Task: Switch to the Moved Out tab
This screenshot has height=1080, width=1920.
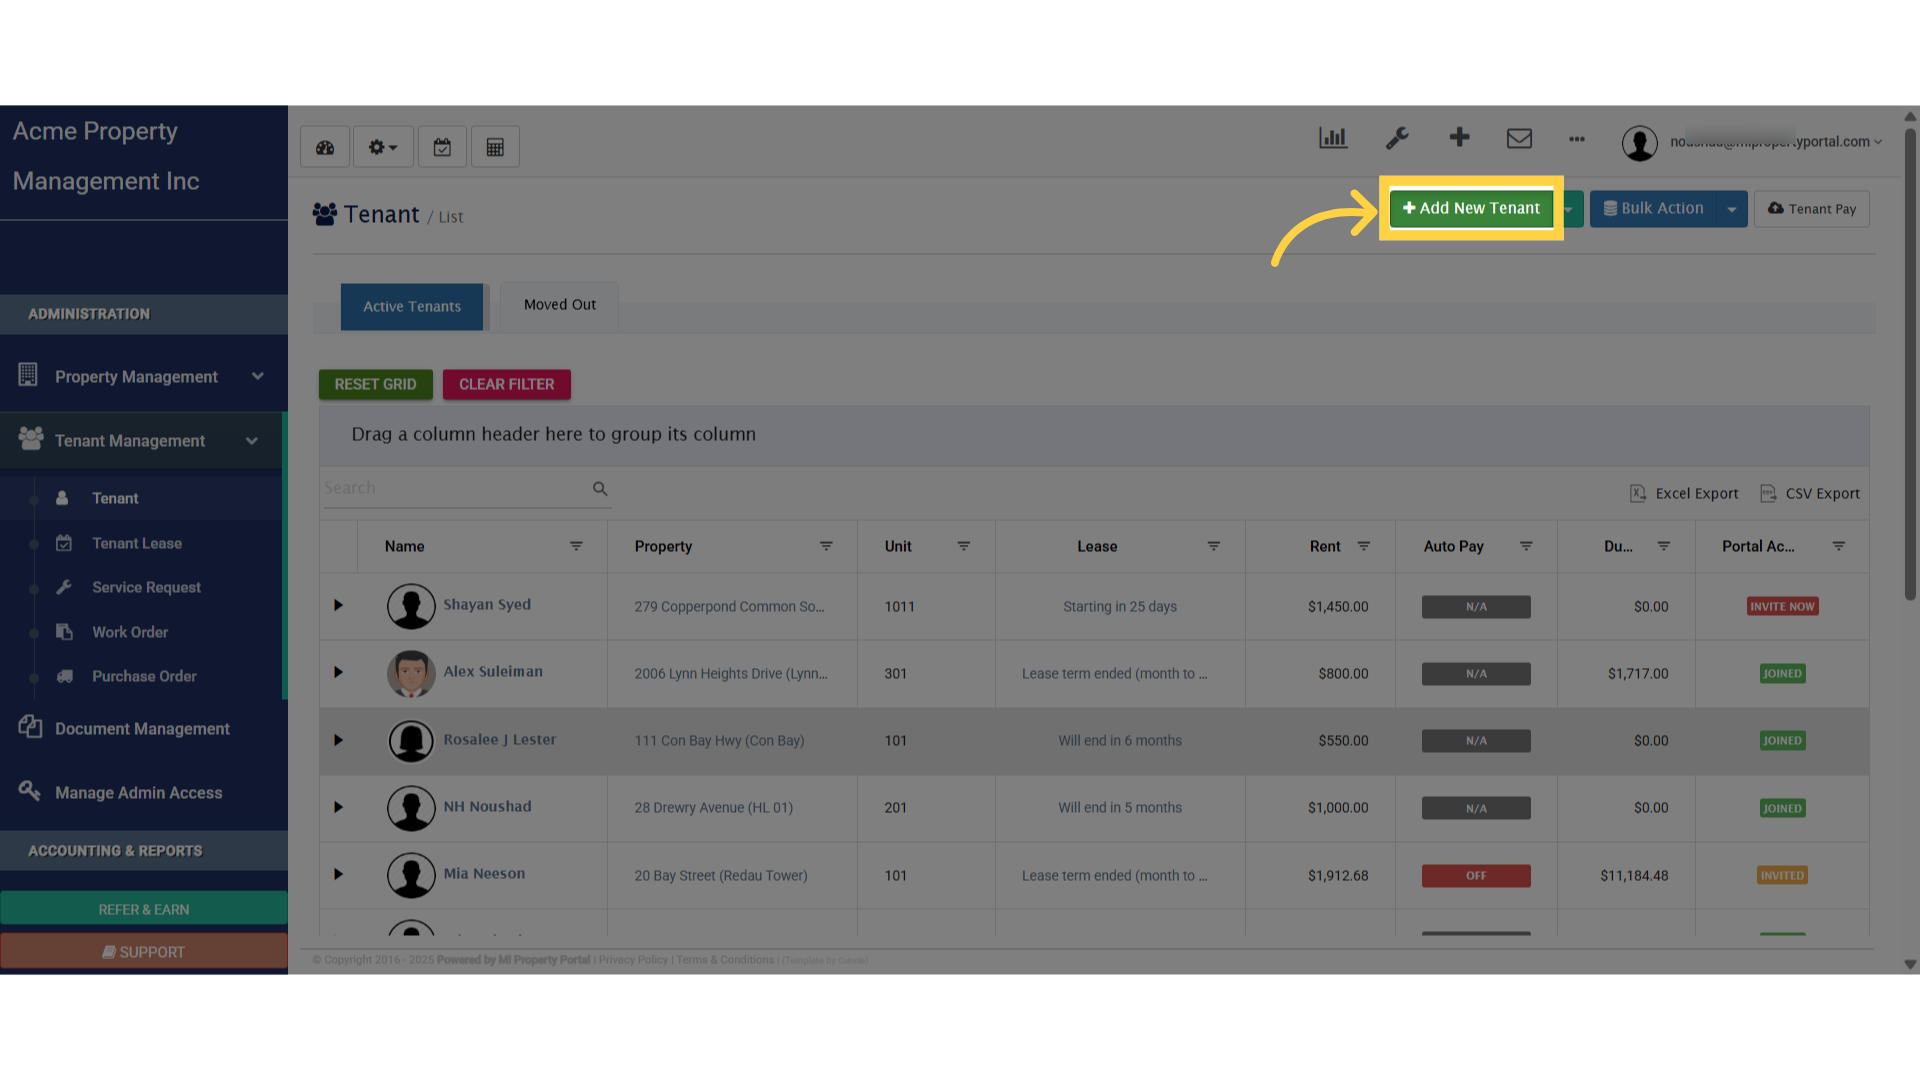Action: (x=559, y=304)
